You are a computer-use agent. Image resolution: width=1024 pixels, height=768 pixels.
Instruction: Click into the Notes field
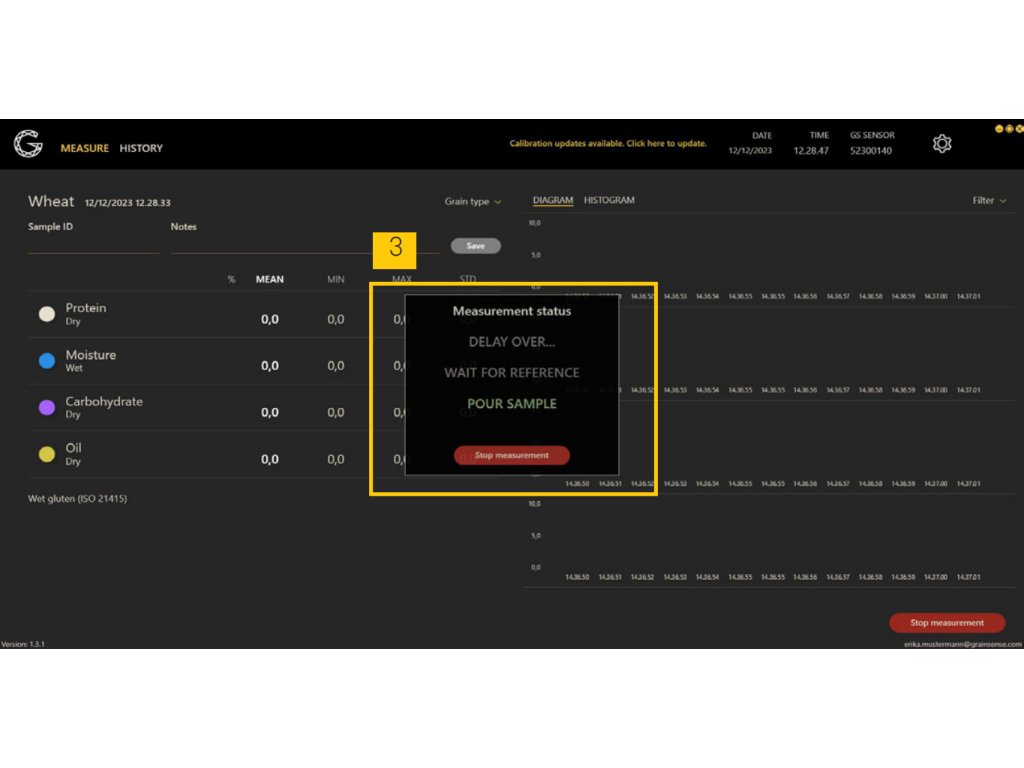[x=300, y=244]
